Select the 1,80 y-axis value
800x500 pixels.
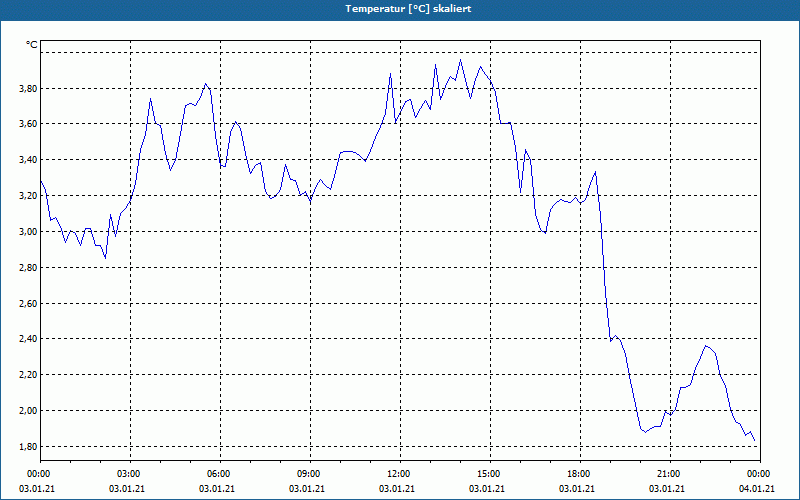[x=29, y=447]
